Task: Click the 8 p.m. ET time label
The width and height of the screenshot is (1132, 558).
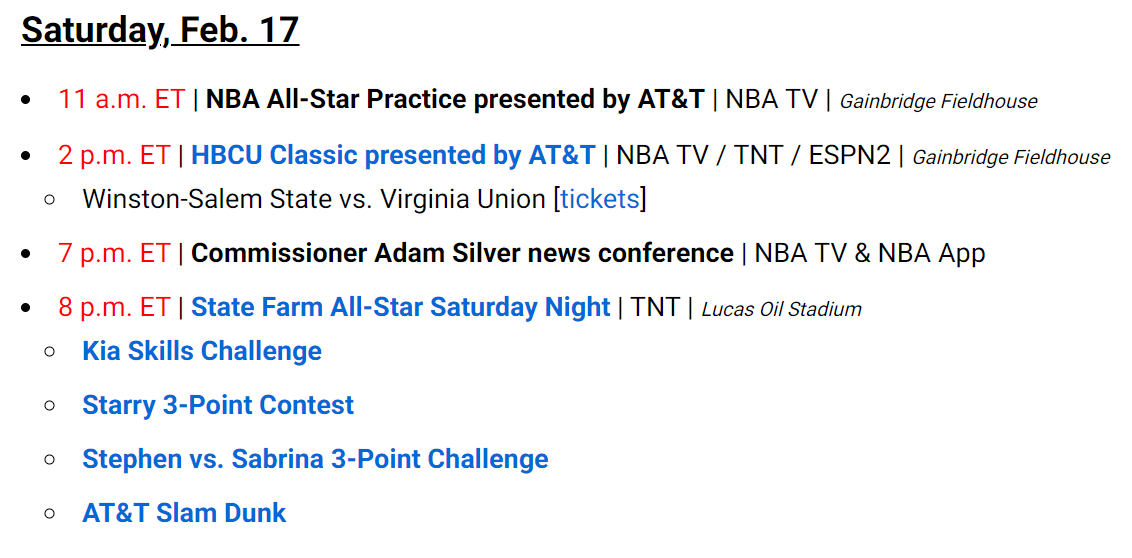Action: coord(114,308)
